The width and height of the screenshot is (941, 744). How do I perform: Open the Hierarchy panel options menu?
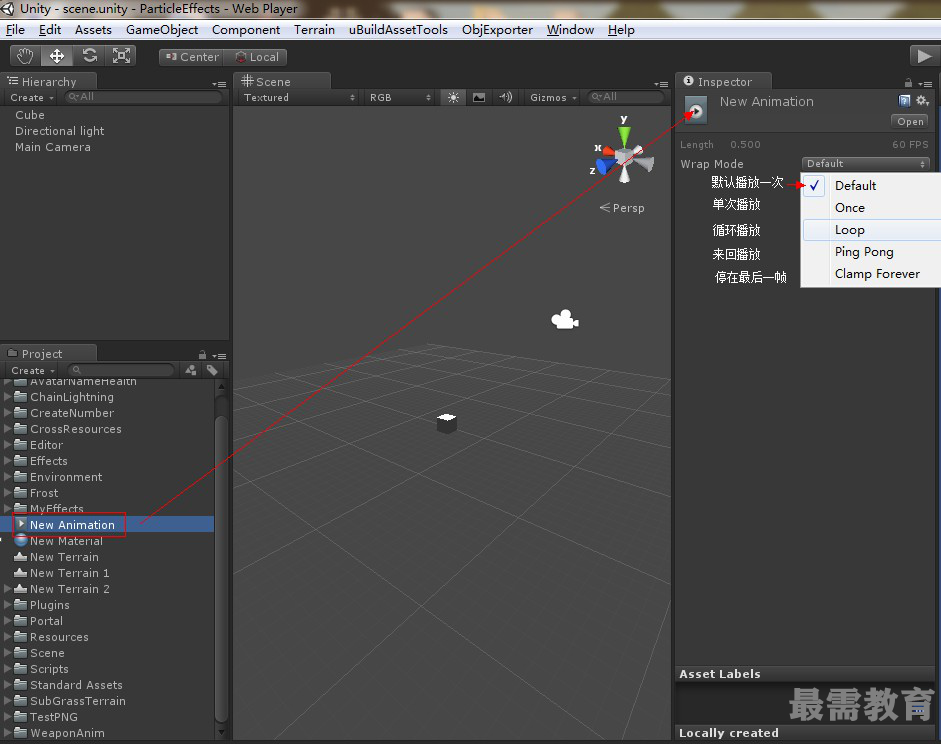[219, 84]
